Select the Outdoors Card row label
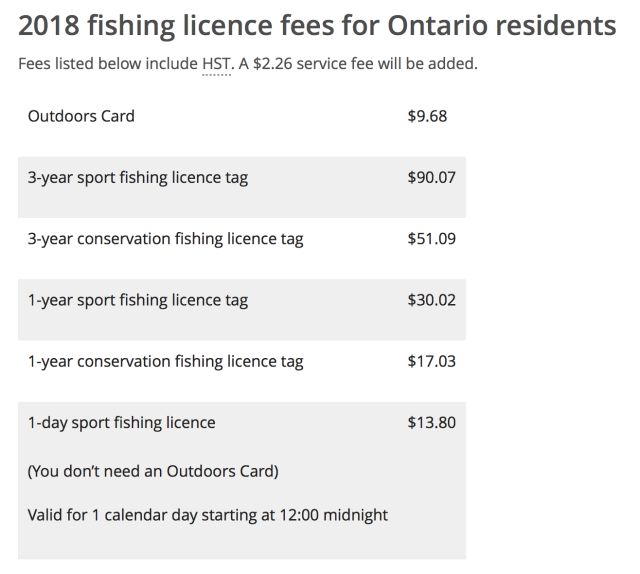The image size is (640, 574). pyautogui.click(x=81, y=116)
